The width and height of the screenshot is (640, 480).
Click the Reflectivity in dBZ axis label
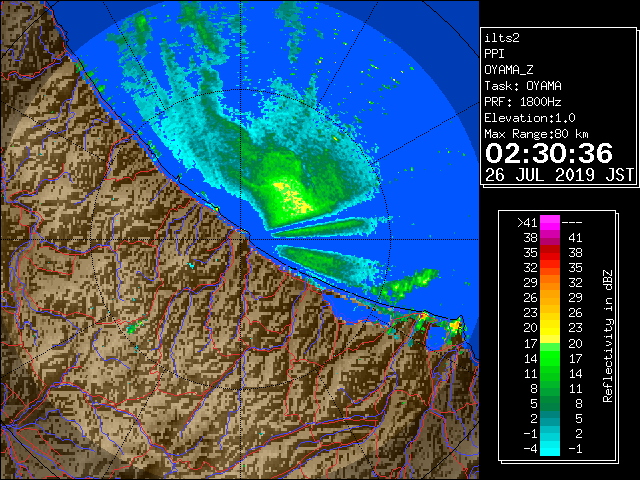pos(608,336)
